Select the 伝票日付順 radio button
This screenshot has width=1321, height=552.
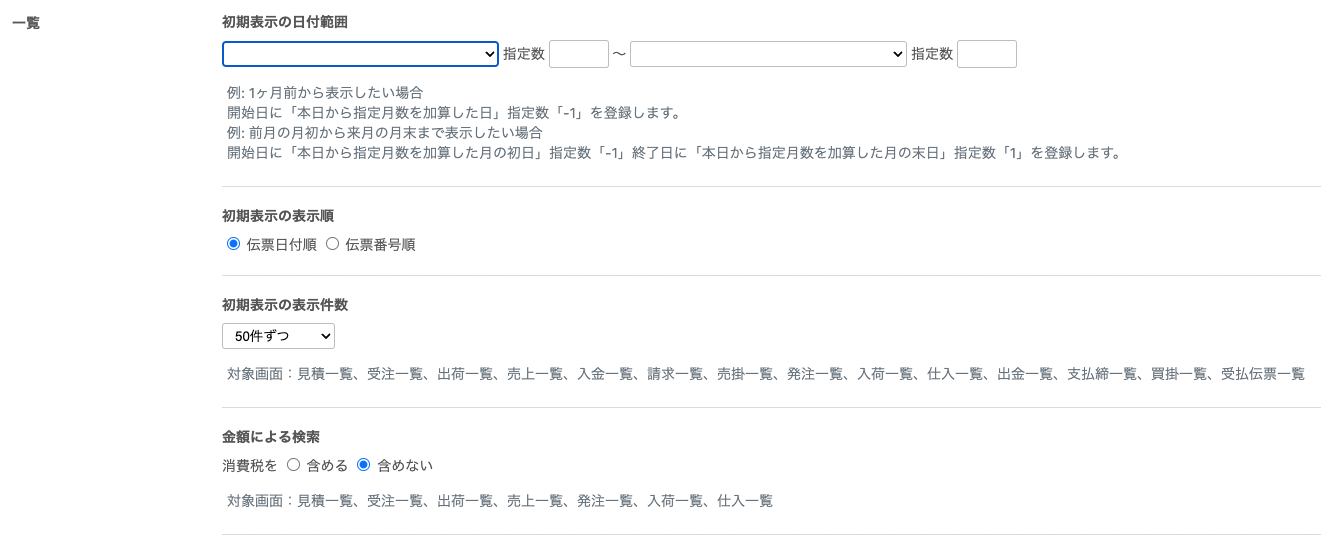(x=234, y=244)
